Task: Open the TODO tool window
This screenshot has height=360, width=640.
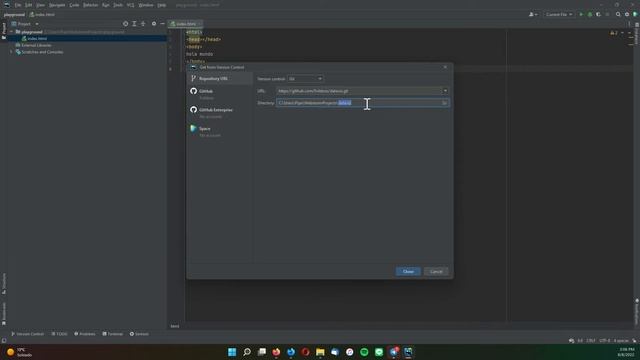Action: point(60,334)
